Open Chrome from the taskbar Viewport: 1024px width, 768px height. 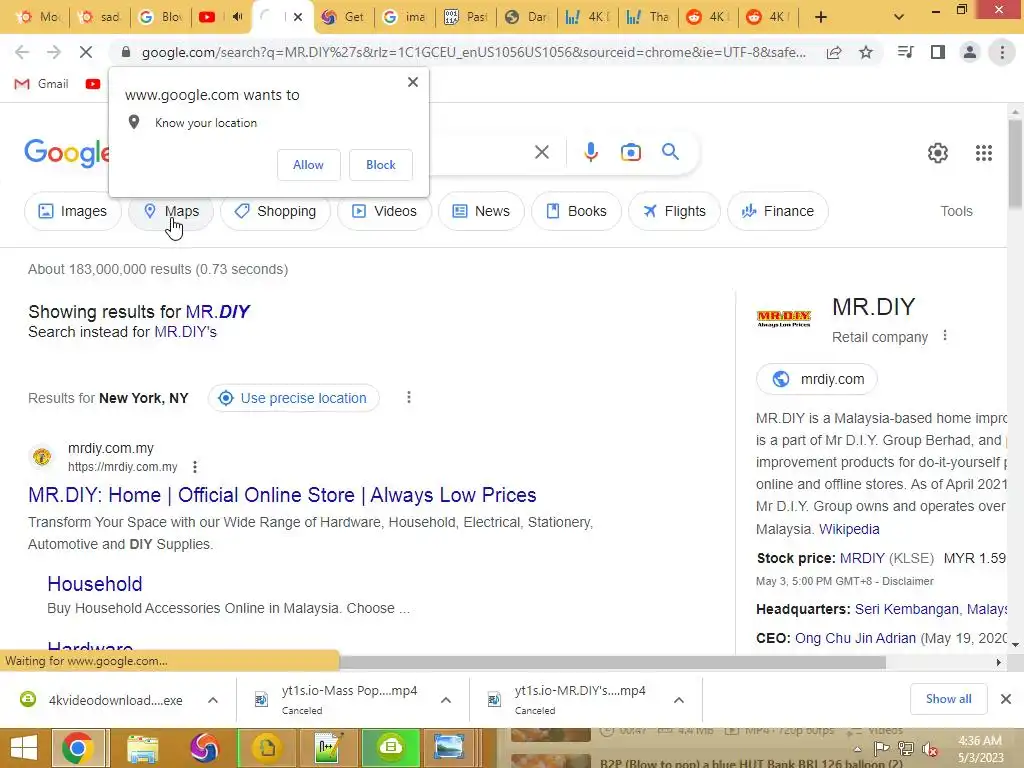78,748
